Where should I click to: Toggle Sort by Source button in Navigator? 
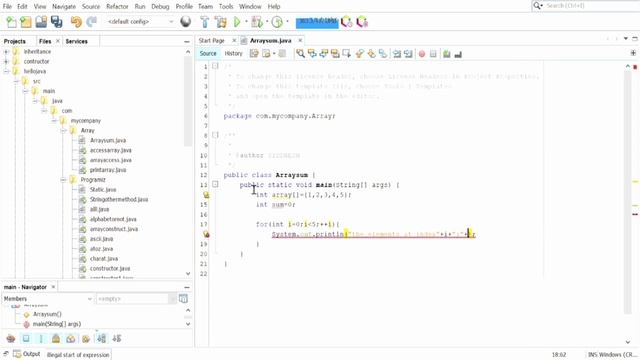click(x=117, y=338)
